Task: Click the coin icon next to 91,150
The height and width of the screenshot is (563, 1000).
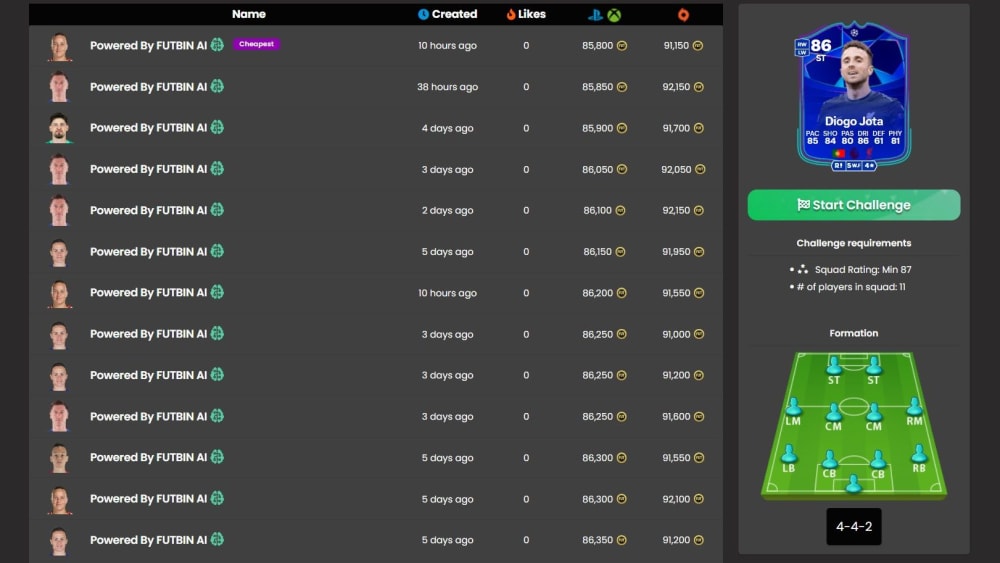Action: (698, 46)
